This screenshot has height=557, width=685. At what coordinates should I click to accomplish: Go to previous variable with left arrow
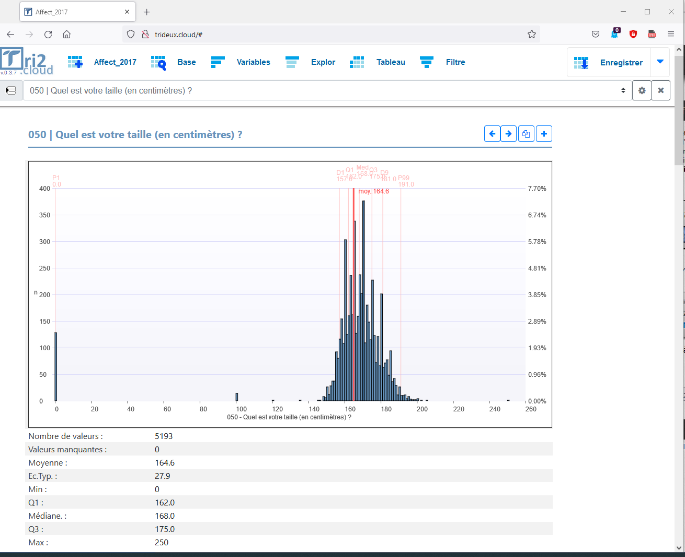[492, 134]
